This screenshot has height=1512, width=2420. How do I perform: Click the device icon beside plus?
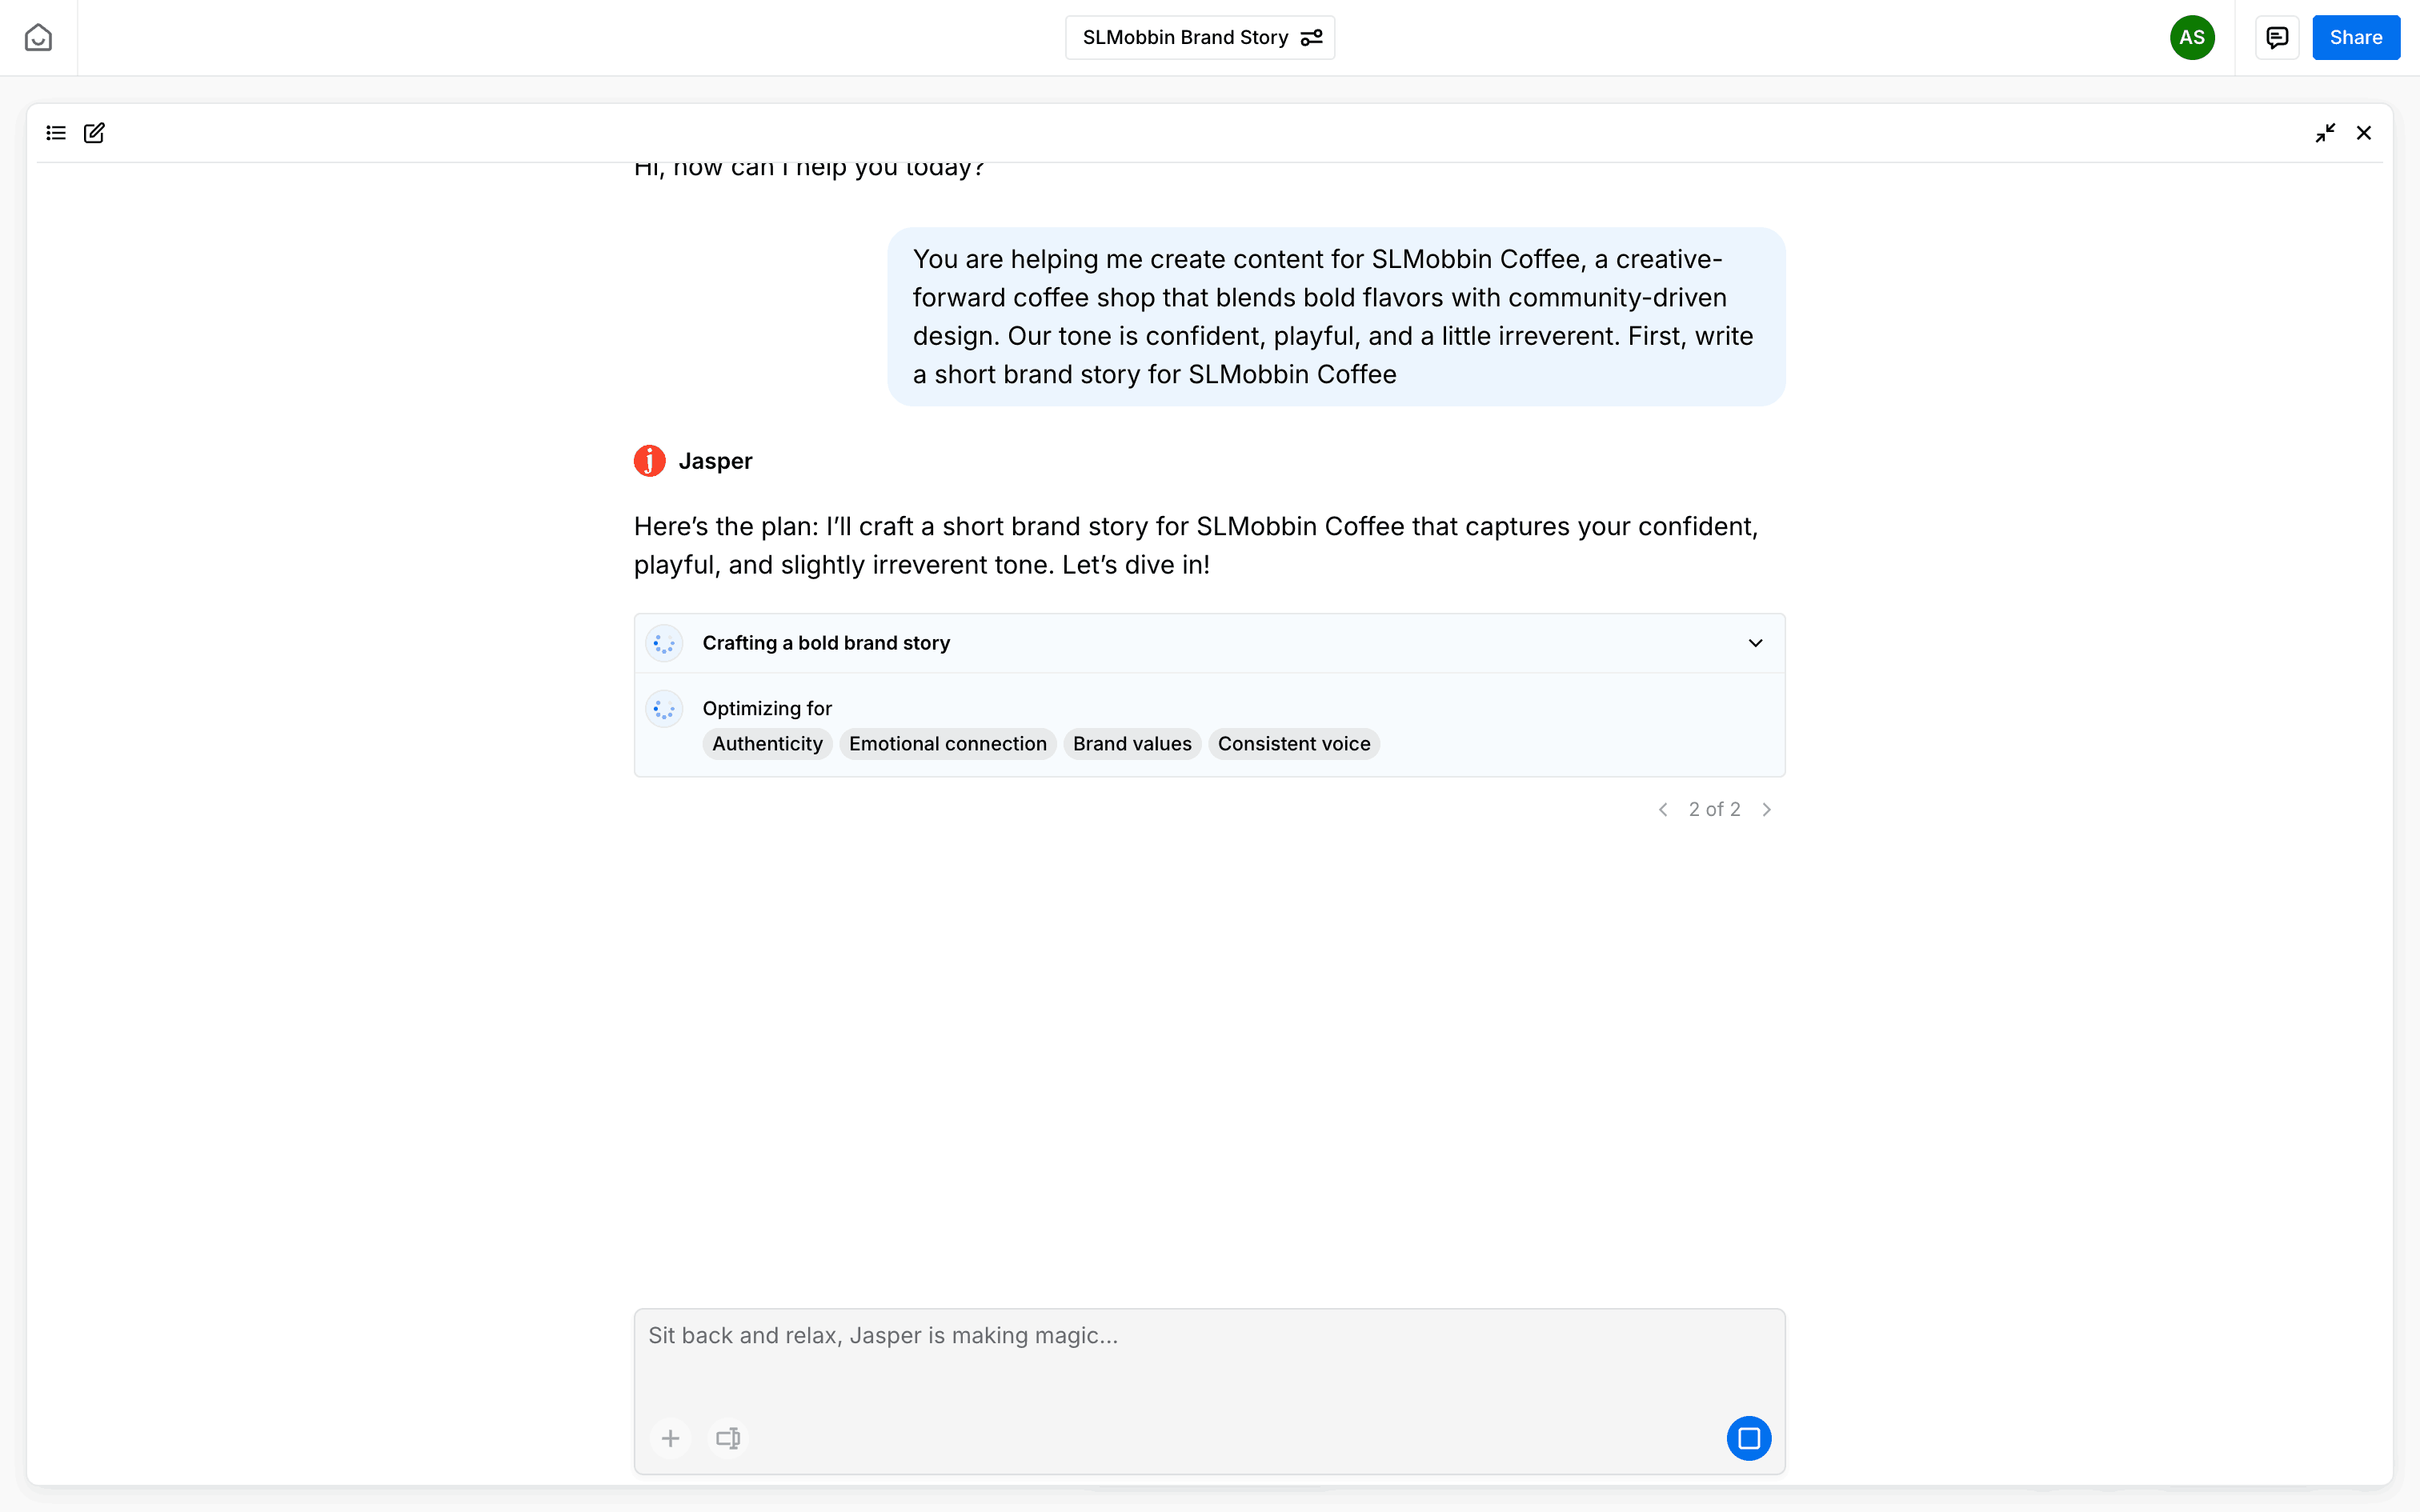tap(728, 1438)
